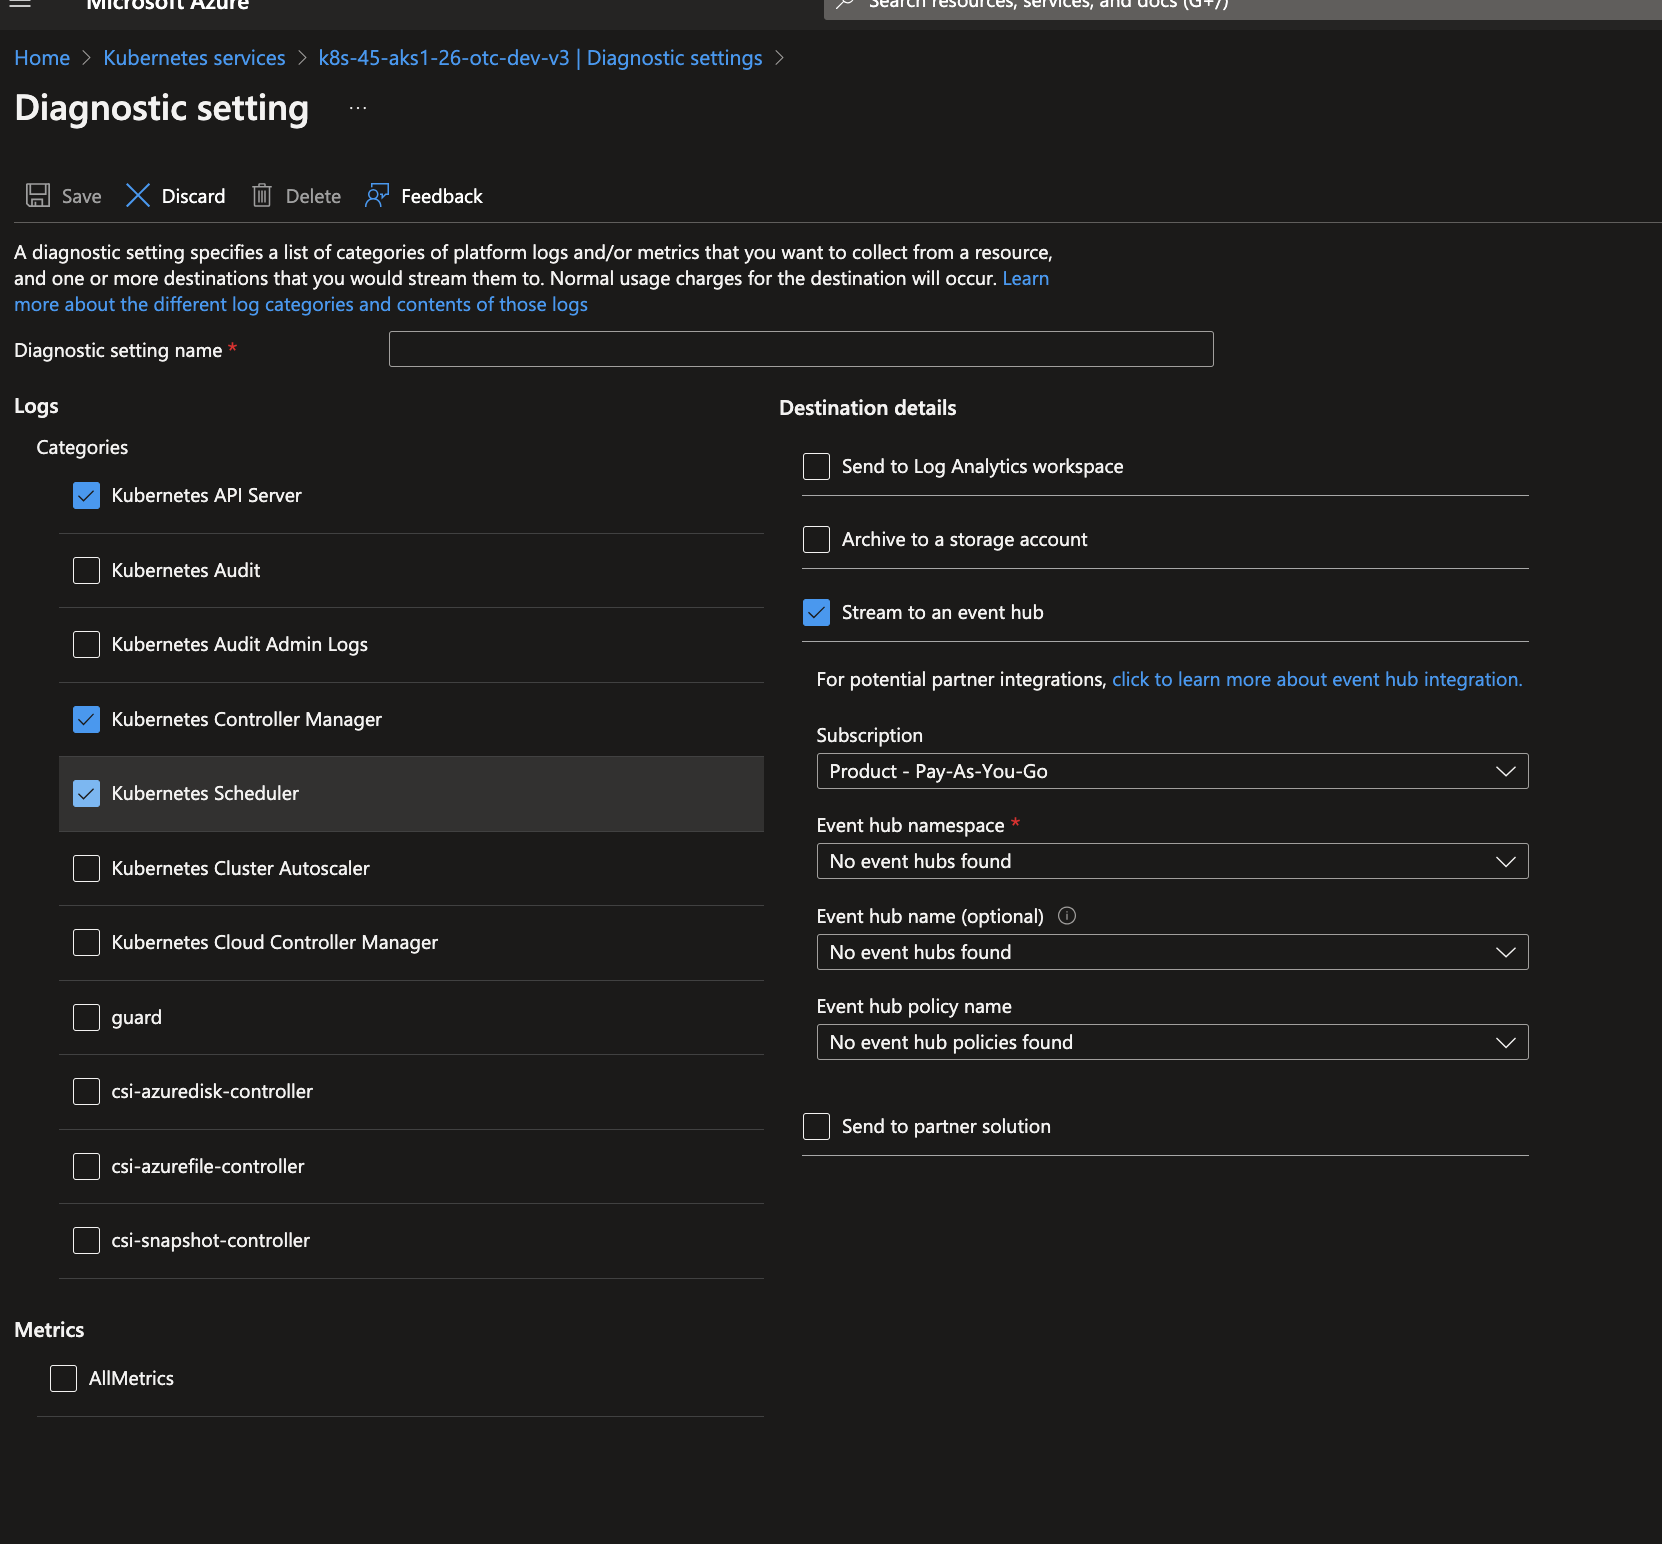This screenshot has height=1544, width=1662.
Task: Open the Event hub name dropdown
Action: point(1172,952)
